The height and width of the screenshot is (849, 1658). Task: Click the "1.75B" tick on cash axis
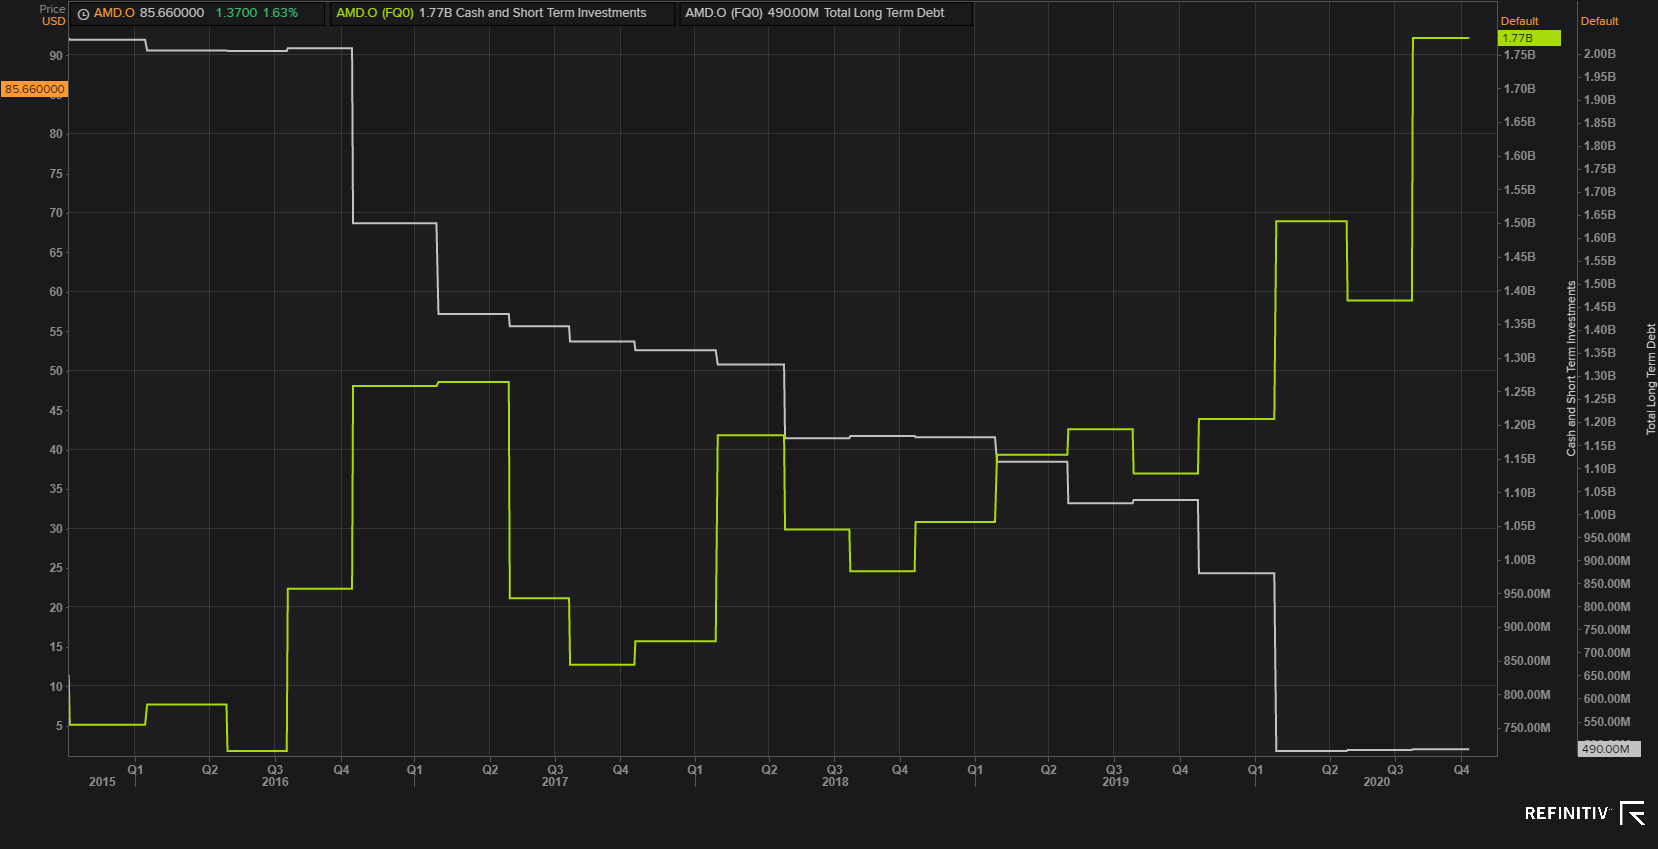click(1520, 55)
